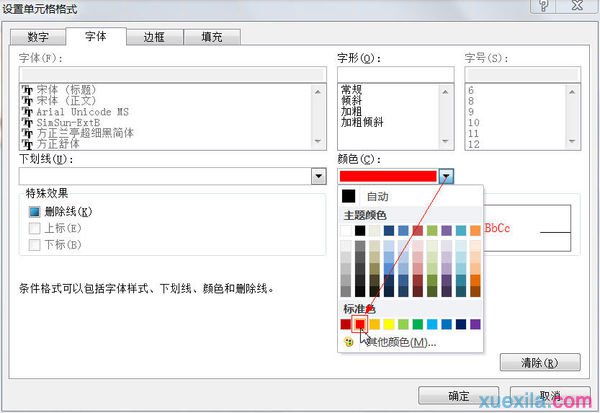Click 字形 list scroll down arrow

[x=445, y=141]
